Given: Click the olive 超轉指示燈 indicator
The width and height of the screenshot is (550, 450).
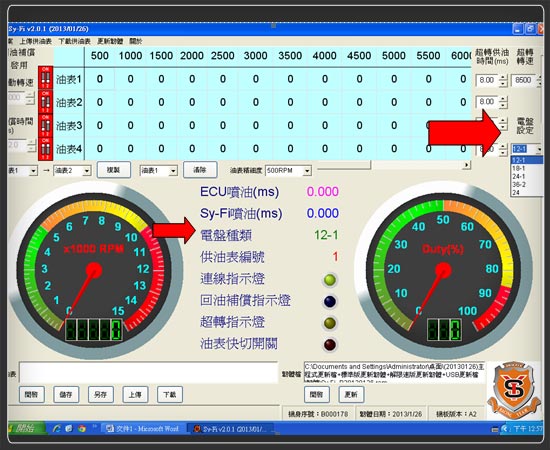Looking at the screenshot, I should point(330,323).
